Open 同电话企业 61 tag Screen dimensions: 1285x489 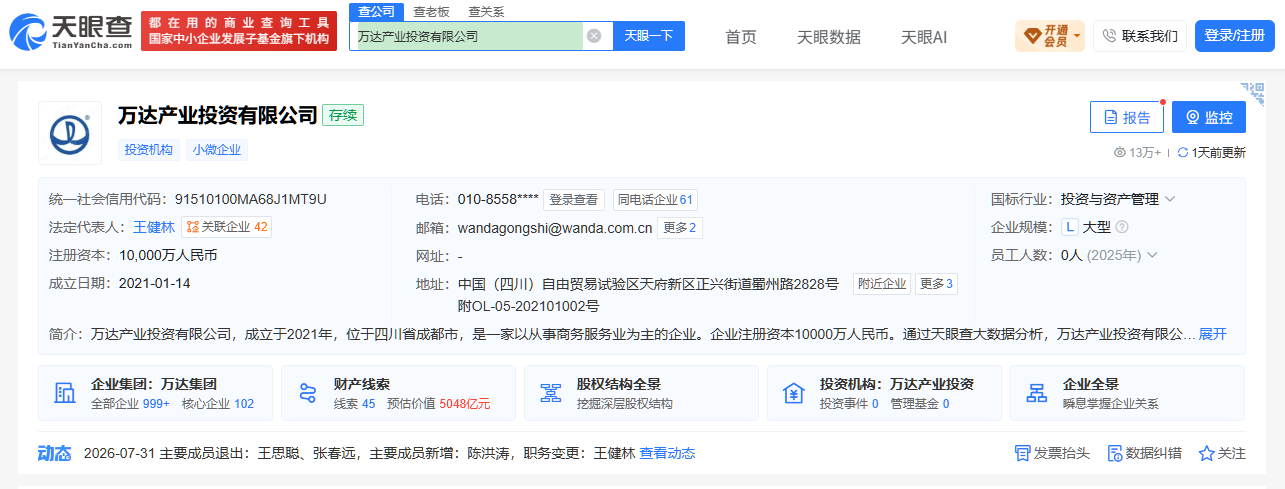pyautogui.click(x=655, y=199)
